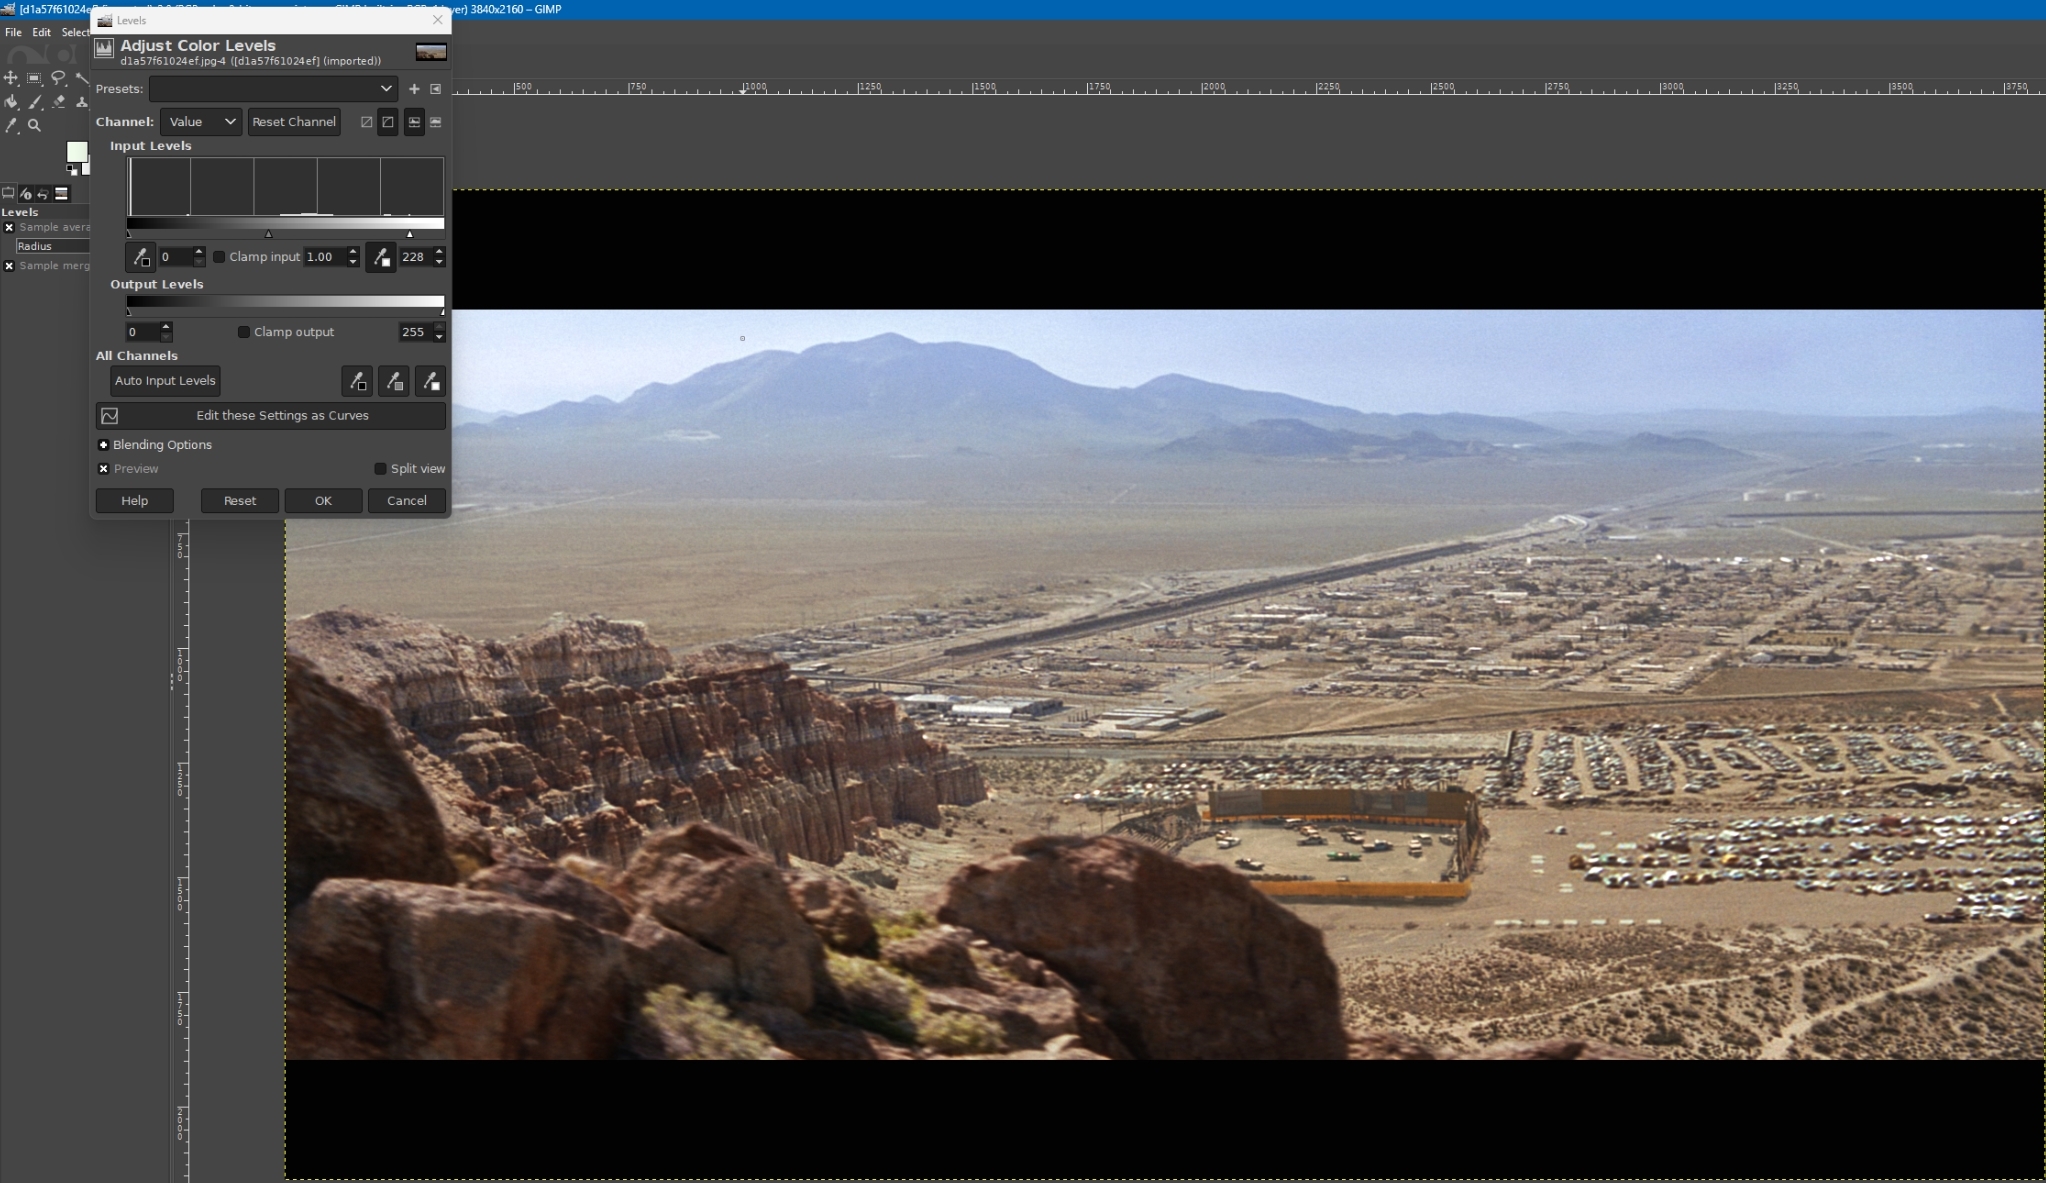Select the Zoom magnifier tool

coord(34,126)
